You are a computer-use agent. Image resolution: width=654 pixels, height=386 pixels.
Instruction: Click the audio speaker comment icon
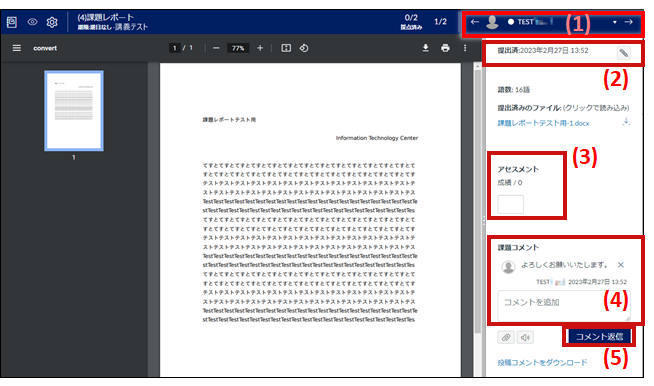(x=525, y=337)
